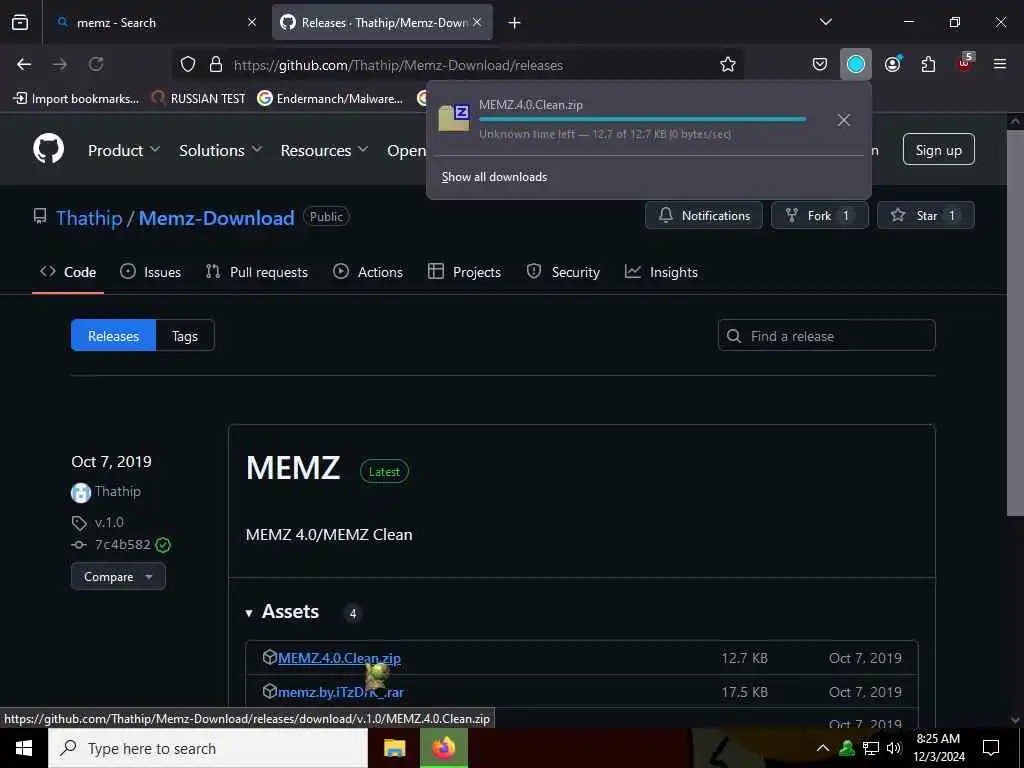Click Import bookmarks in bookmarks bar
The image size is (1024, 768).
(76, 99)
